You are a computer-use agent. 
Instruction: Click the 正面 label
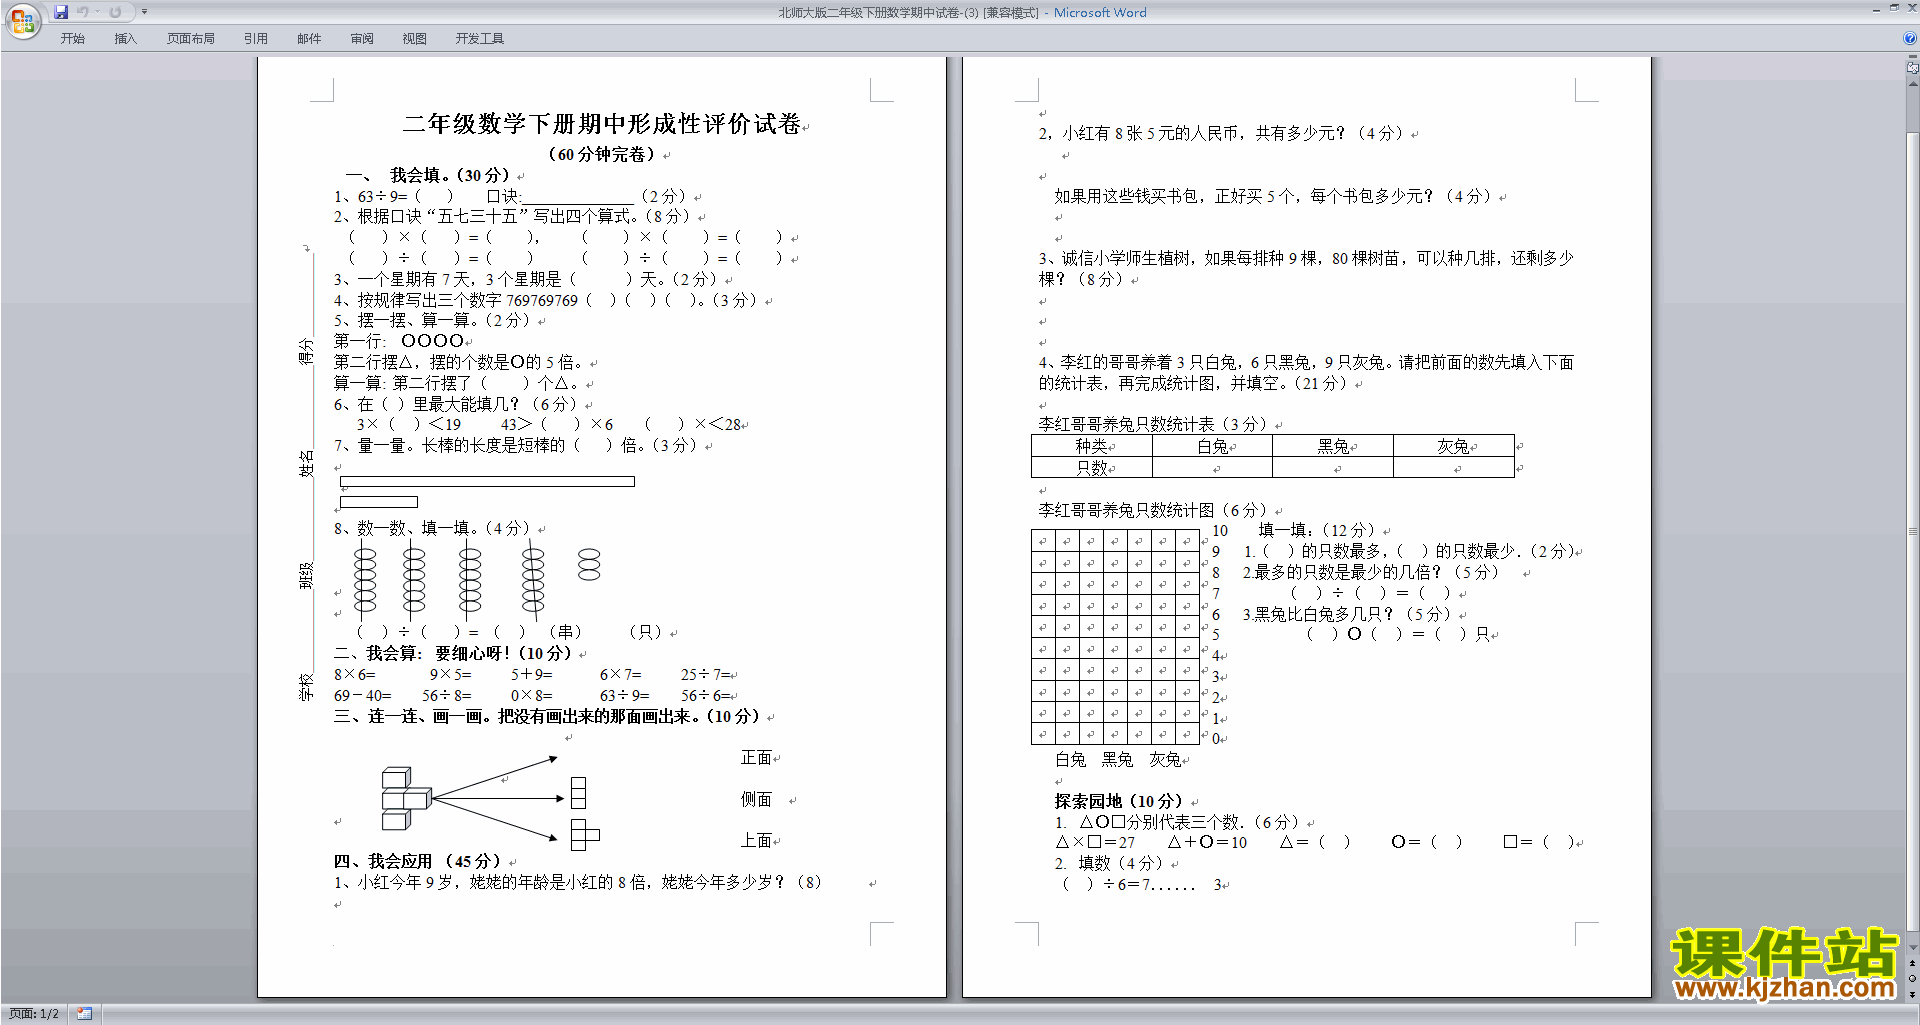(x=756, y=758)
